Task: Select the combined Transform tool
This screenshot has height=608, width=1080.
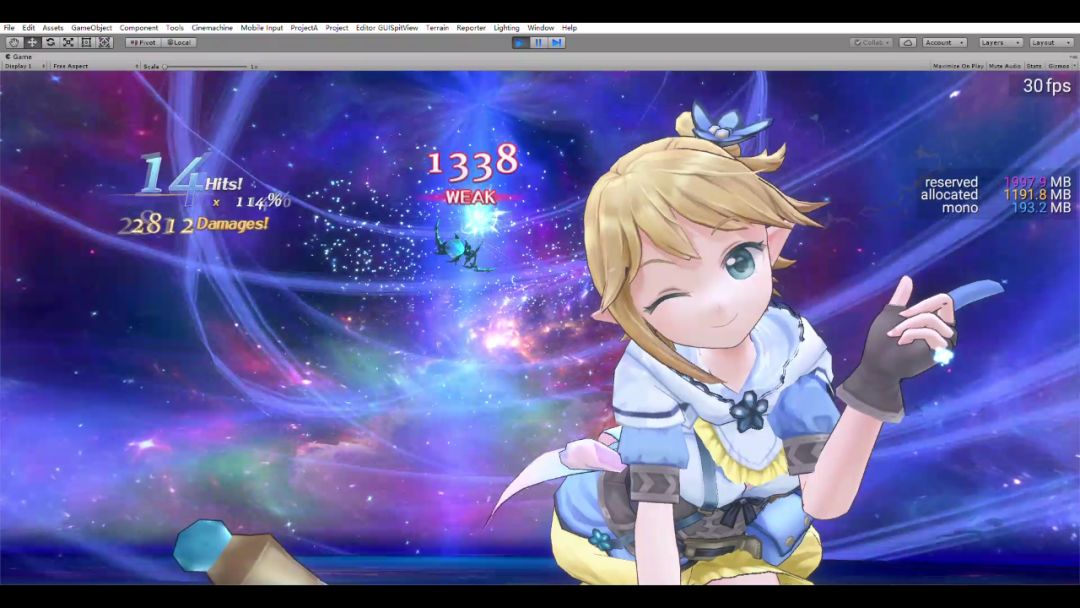Action: tap(104, 43)
